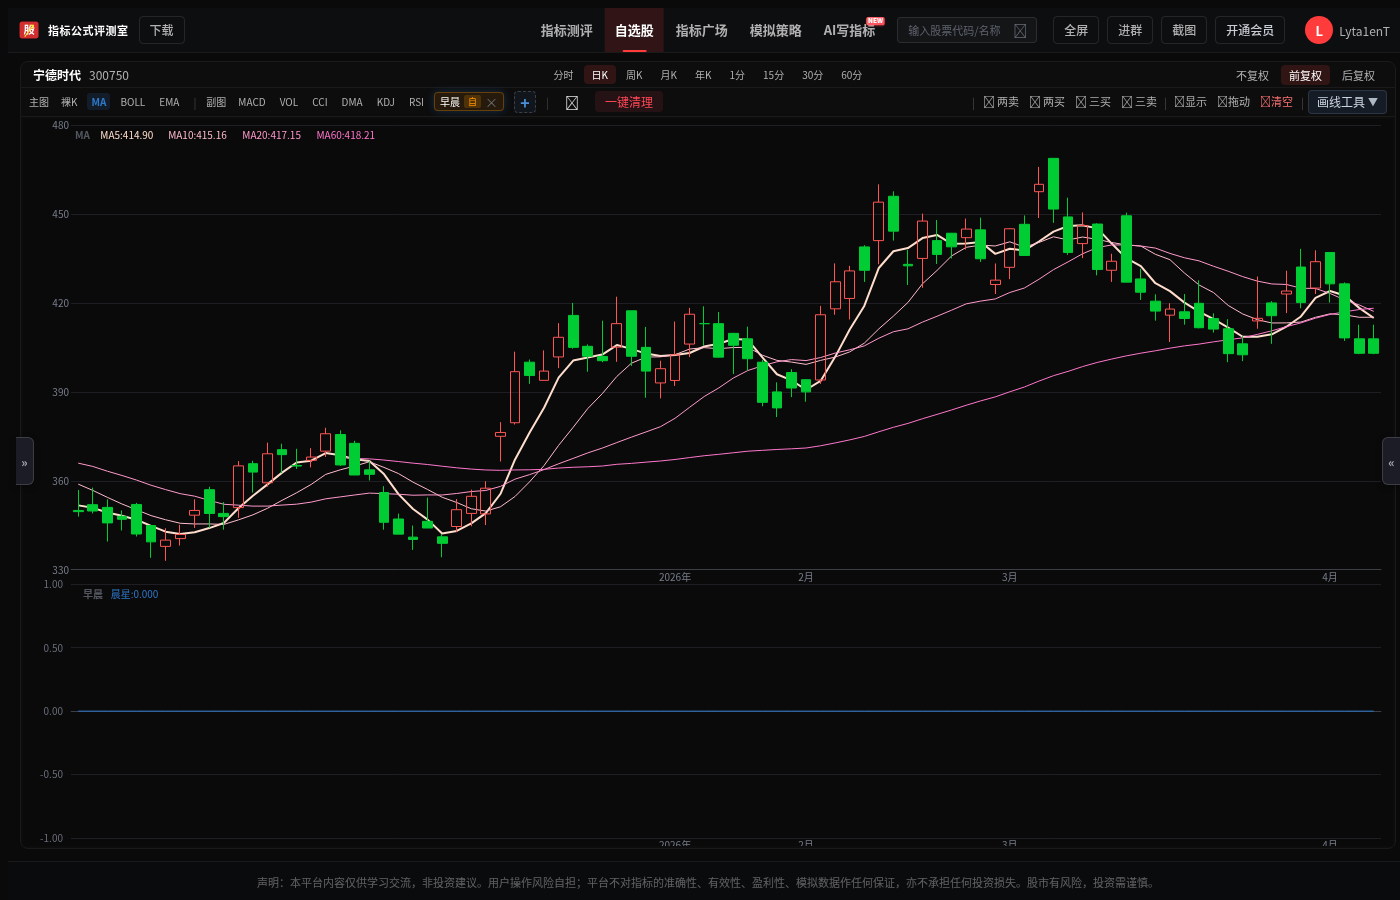This screenshot has width=1400, height=900.
Task: Select the 周K period tab
Action: click(x=634, y=75)
